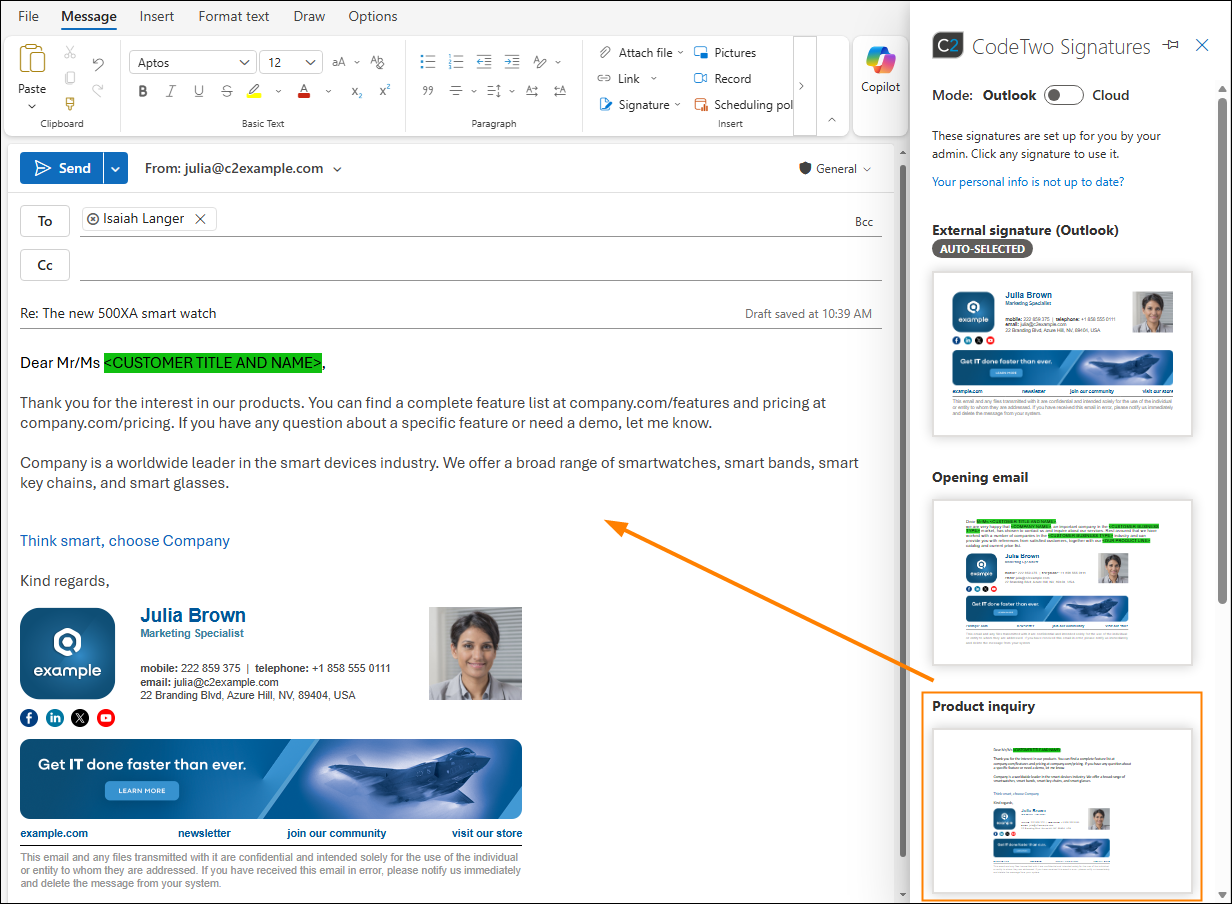Apply subscript formatting

(x=356, y=91)
